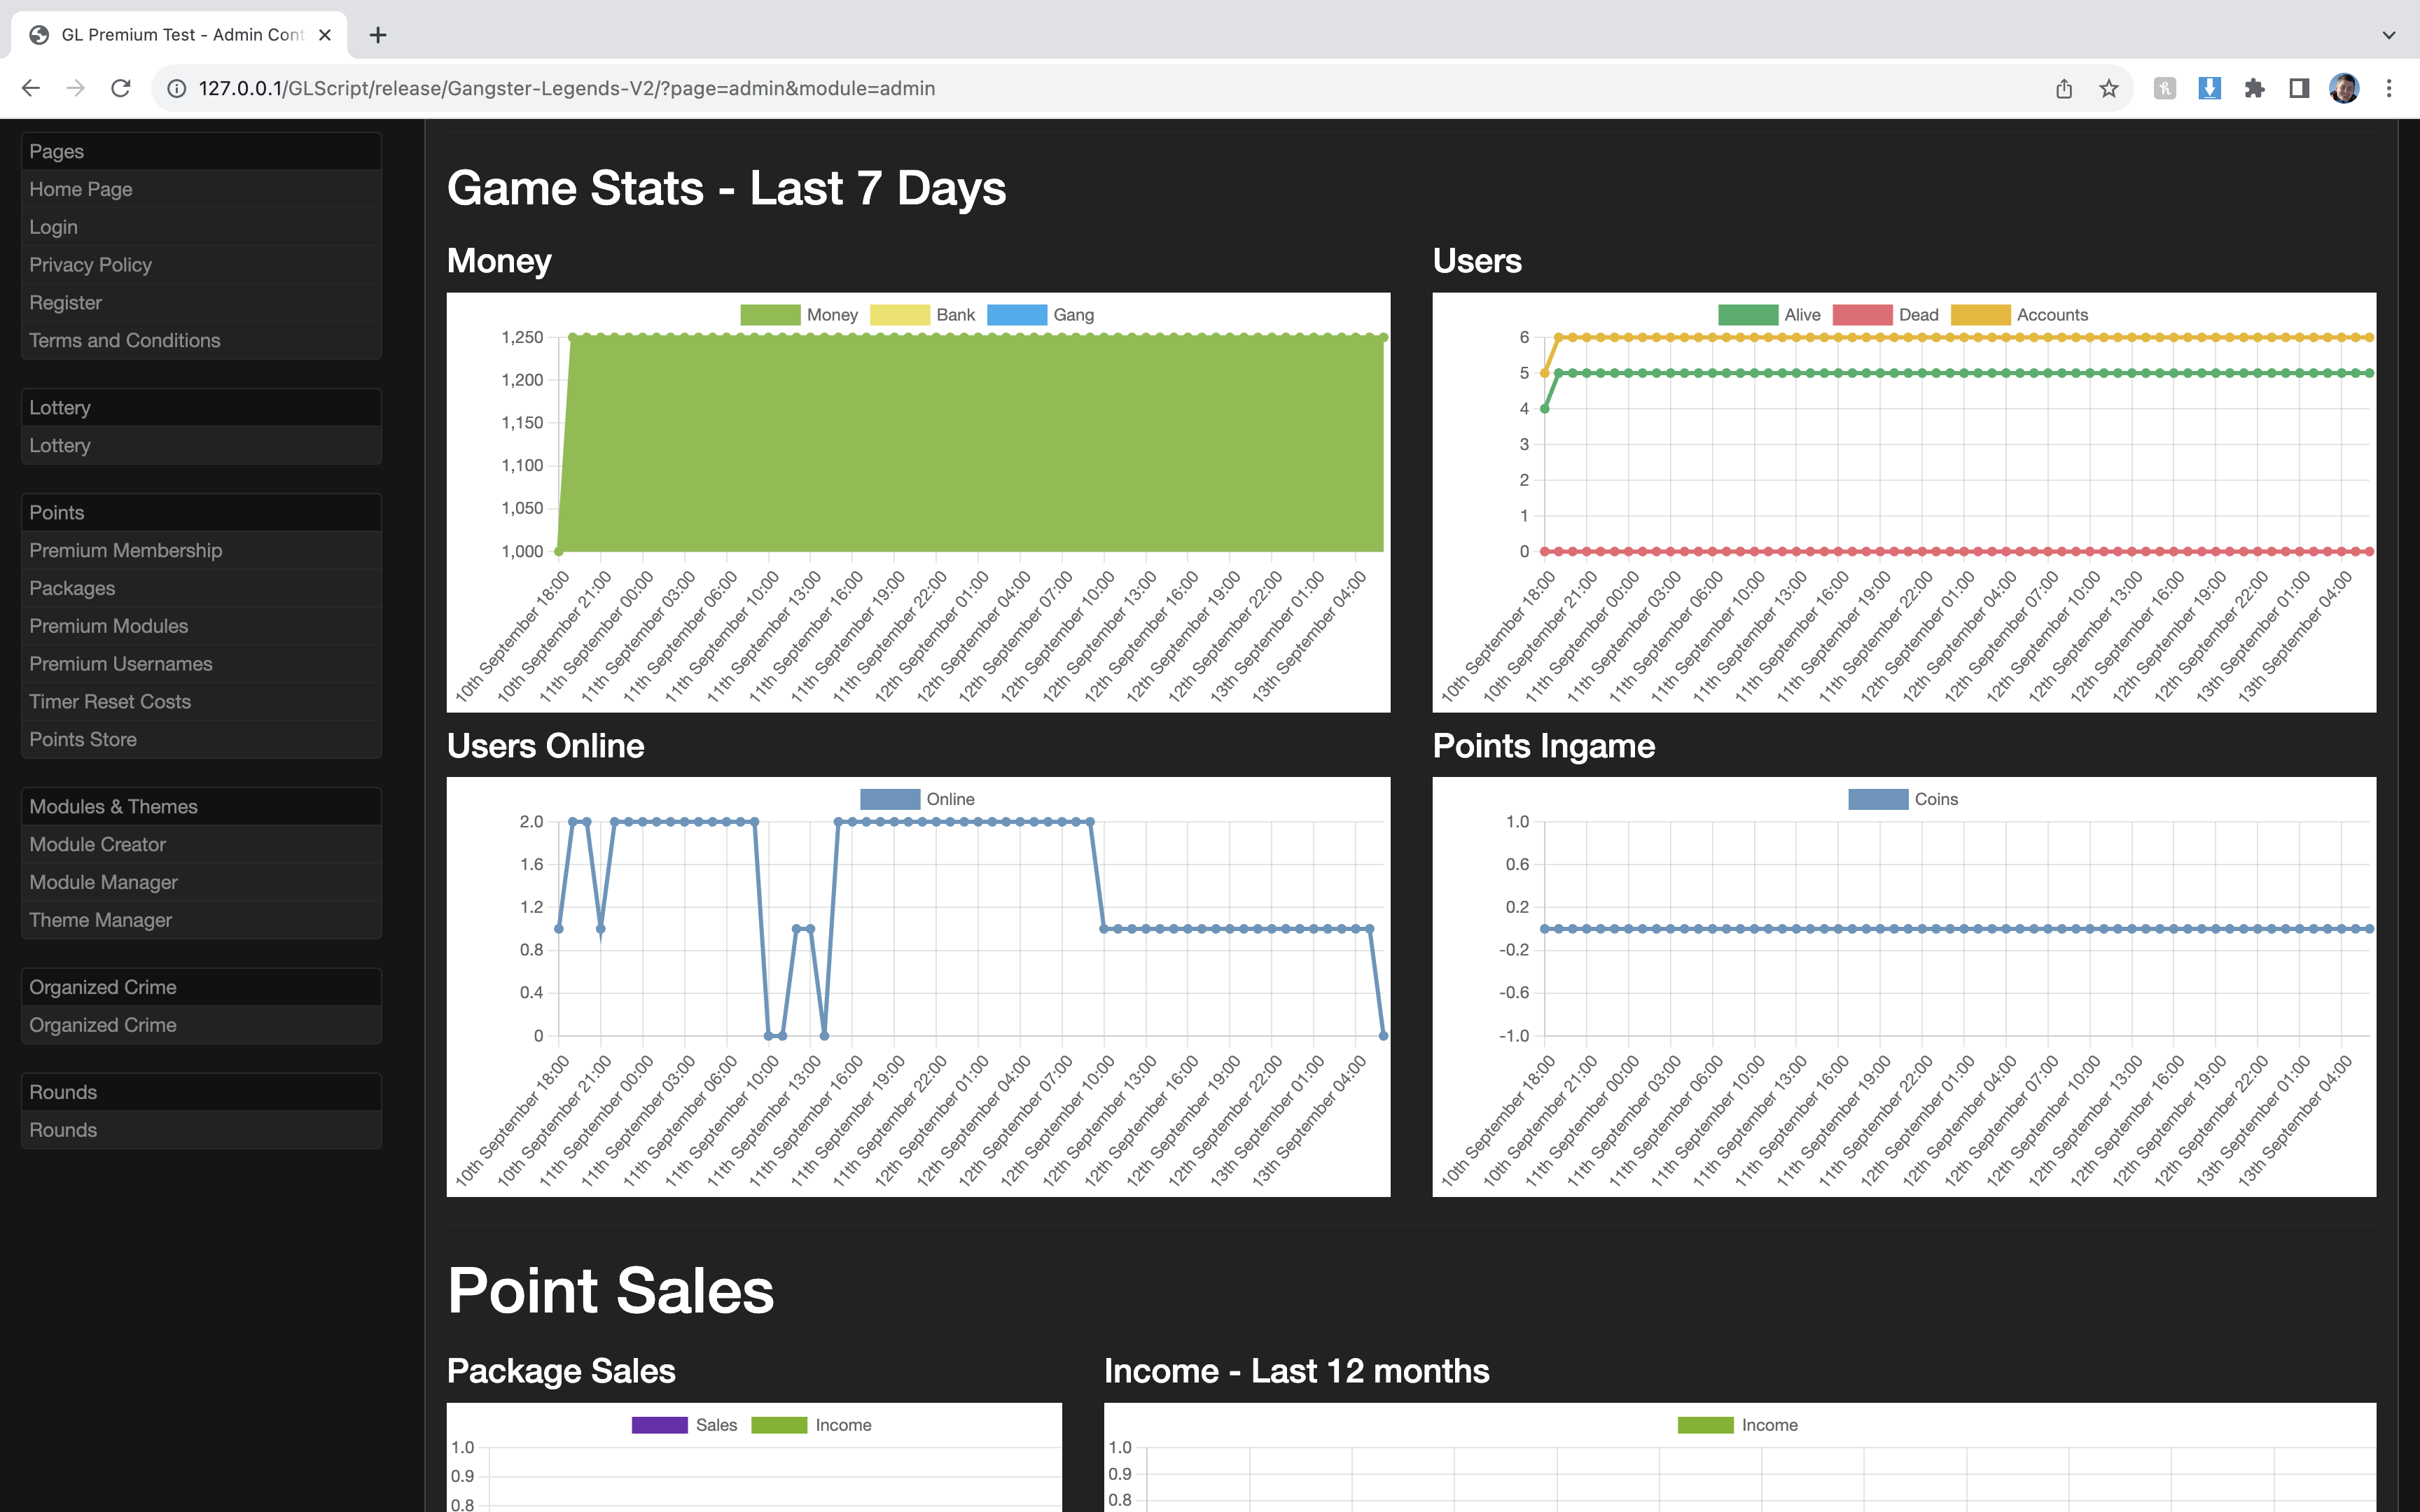This screenshot has height=1512, width=2420.
Task: Toggle the Online legend item
Action: coord(917,799)
